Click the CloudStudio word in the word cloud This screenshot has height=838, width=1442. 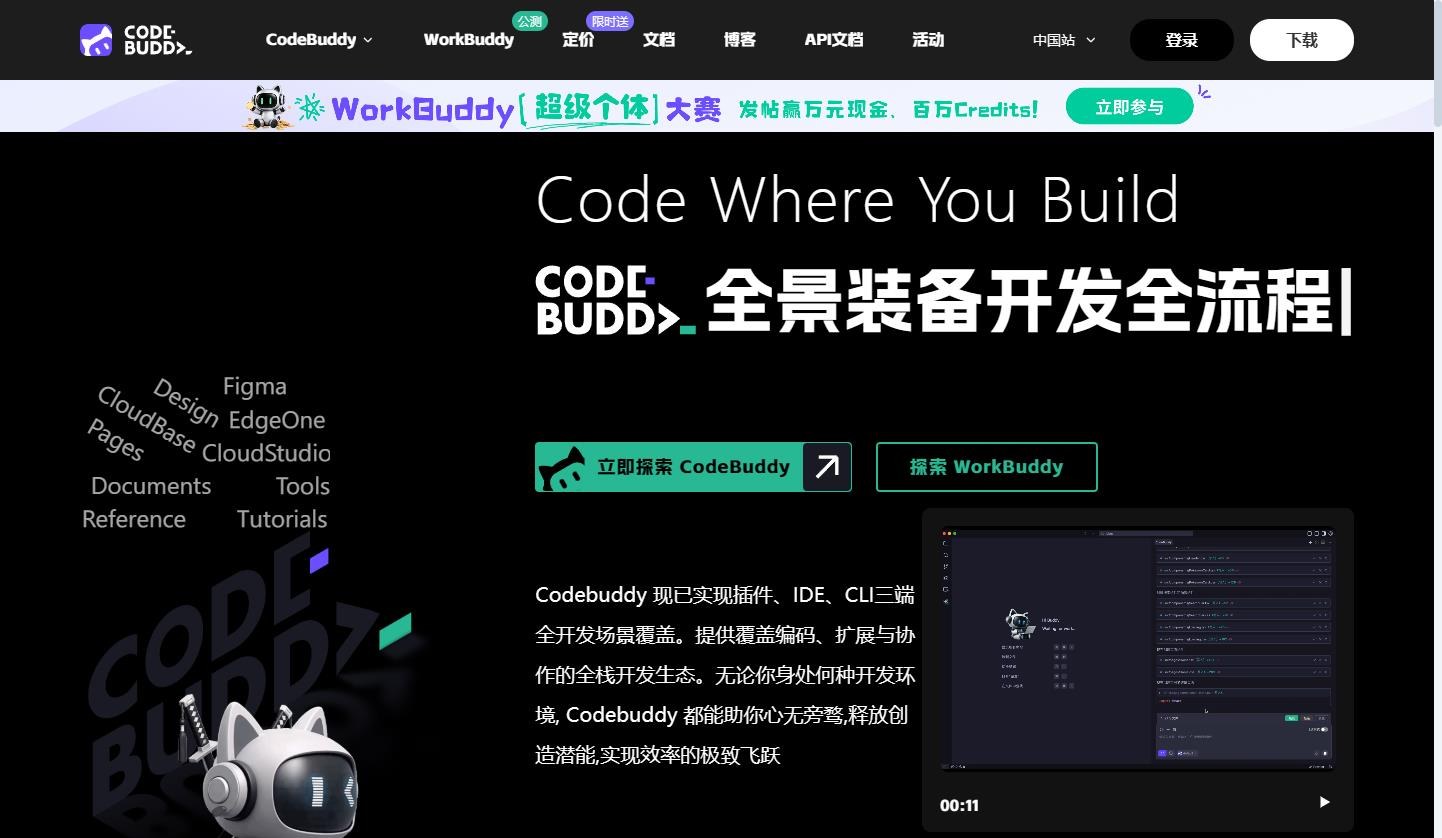click(x=266, y=453)
